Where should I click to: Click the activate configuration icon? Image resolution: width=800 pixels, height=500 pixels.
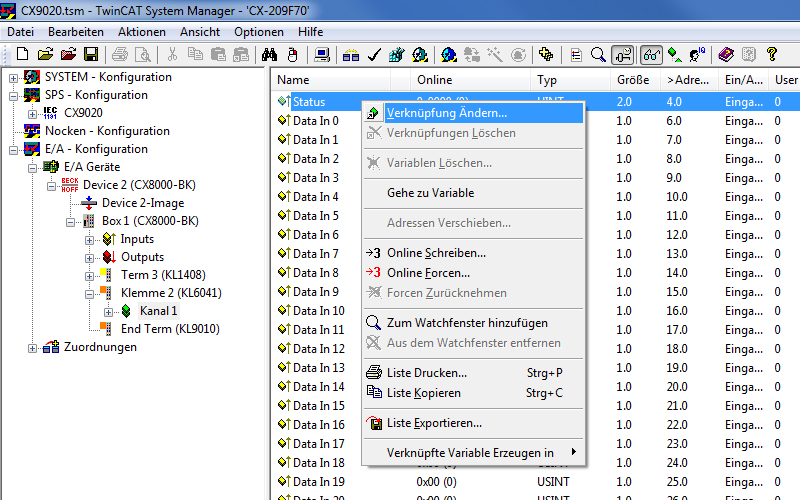[x=396, y=55]
